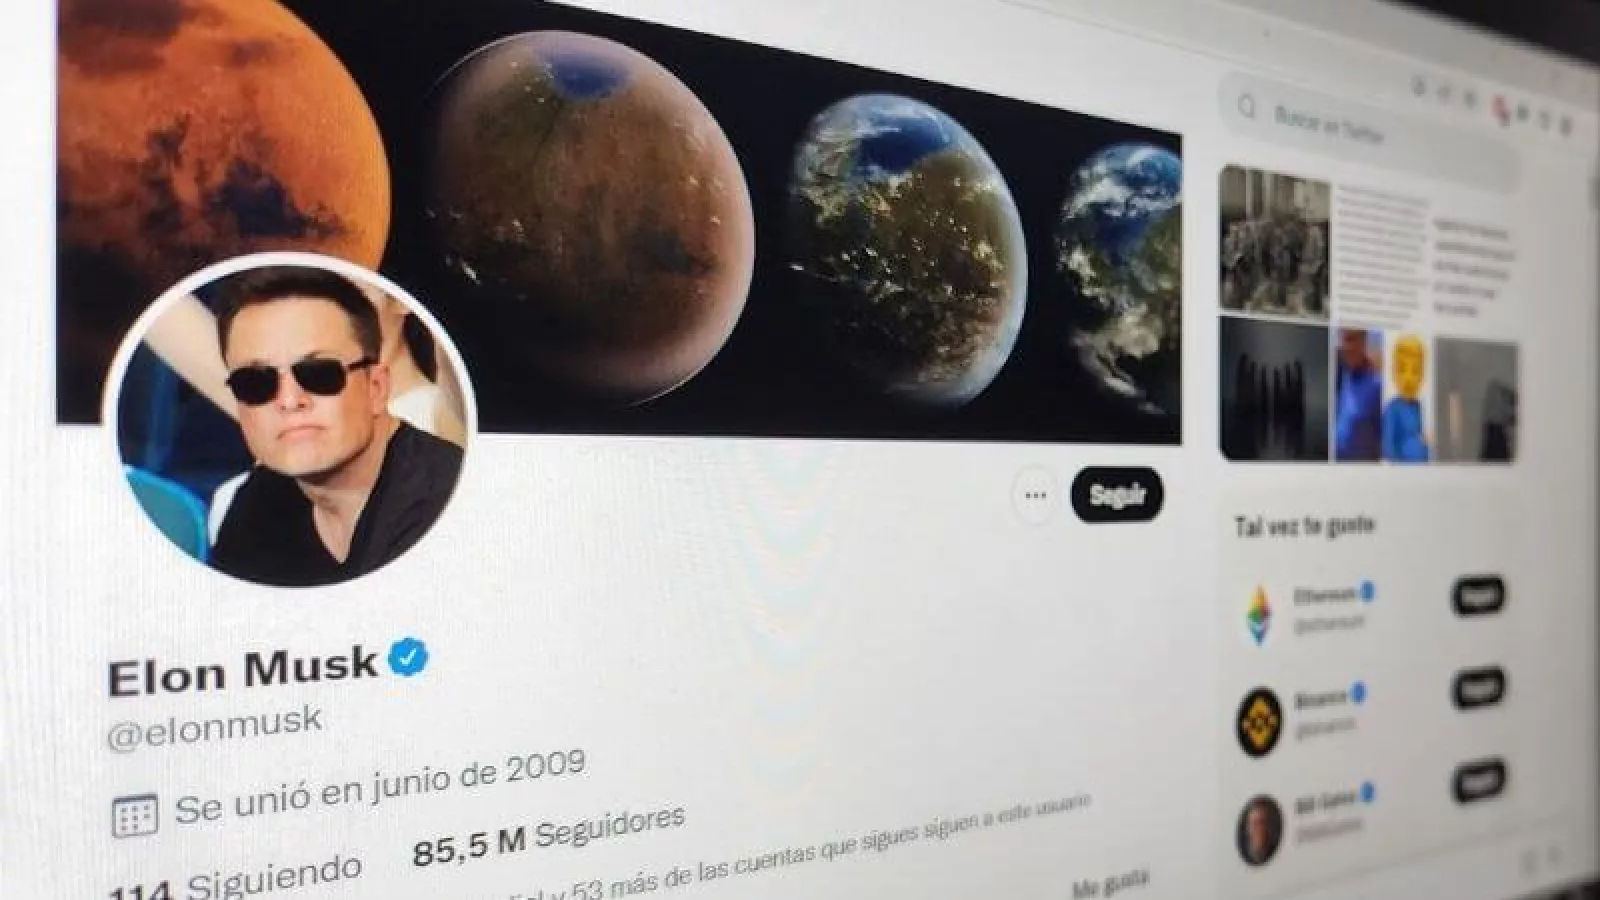
Task: Open the Binance logo avatar in suggestions
Action: pos(1259,721)
